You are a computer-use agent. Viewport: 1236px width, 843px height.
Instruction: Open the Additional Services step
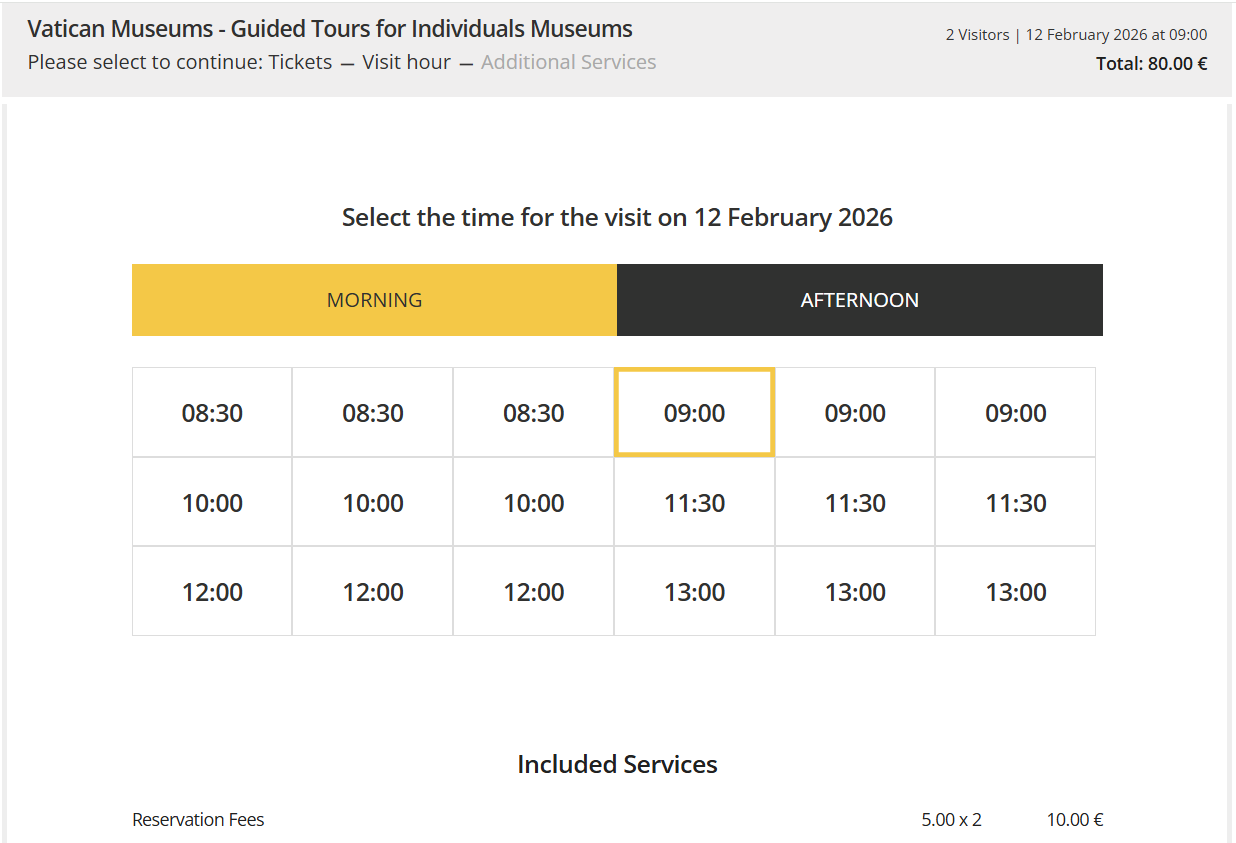(x=568, y=62)
